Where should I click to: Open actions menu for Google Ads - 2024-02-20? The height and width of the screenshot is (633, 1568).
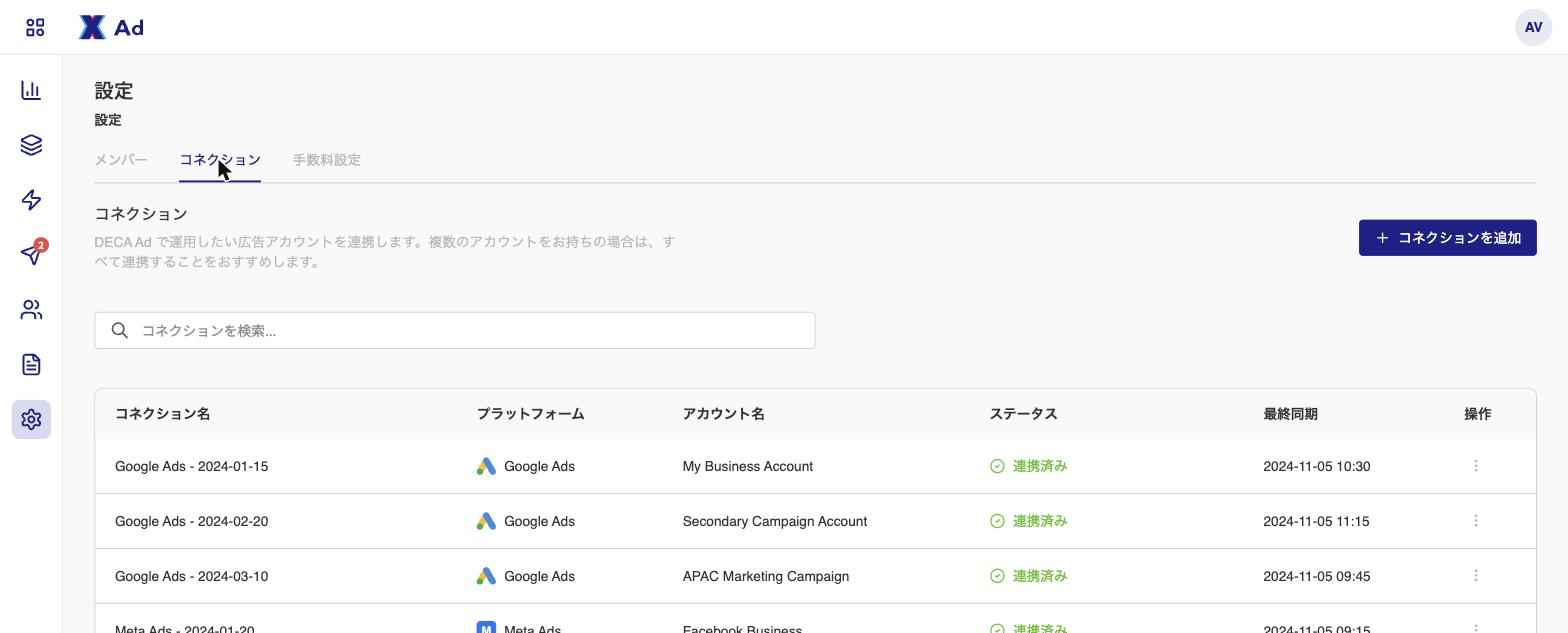(x=1476, y=521)
